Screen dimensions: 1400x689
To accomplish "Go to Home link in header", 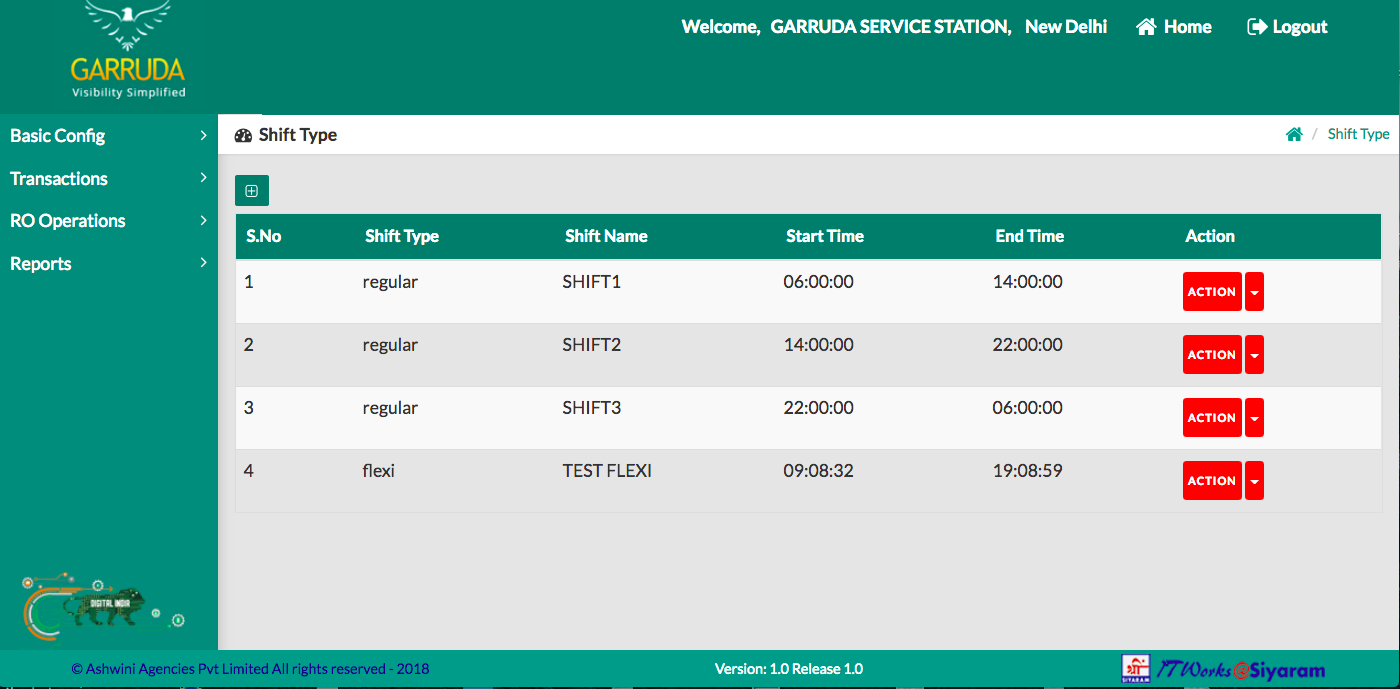I will point(1187,27).
